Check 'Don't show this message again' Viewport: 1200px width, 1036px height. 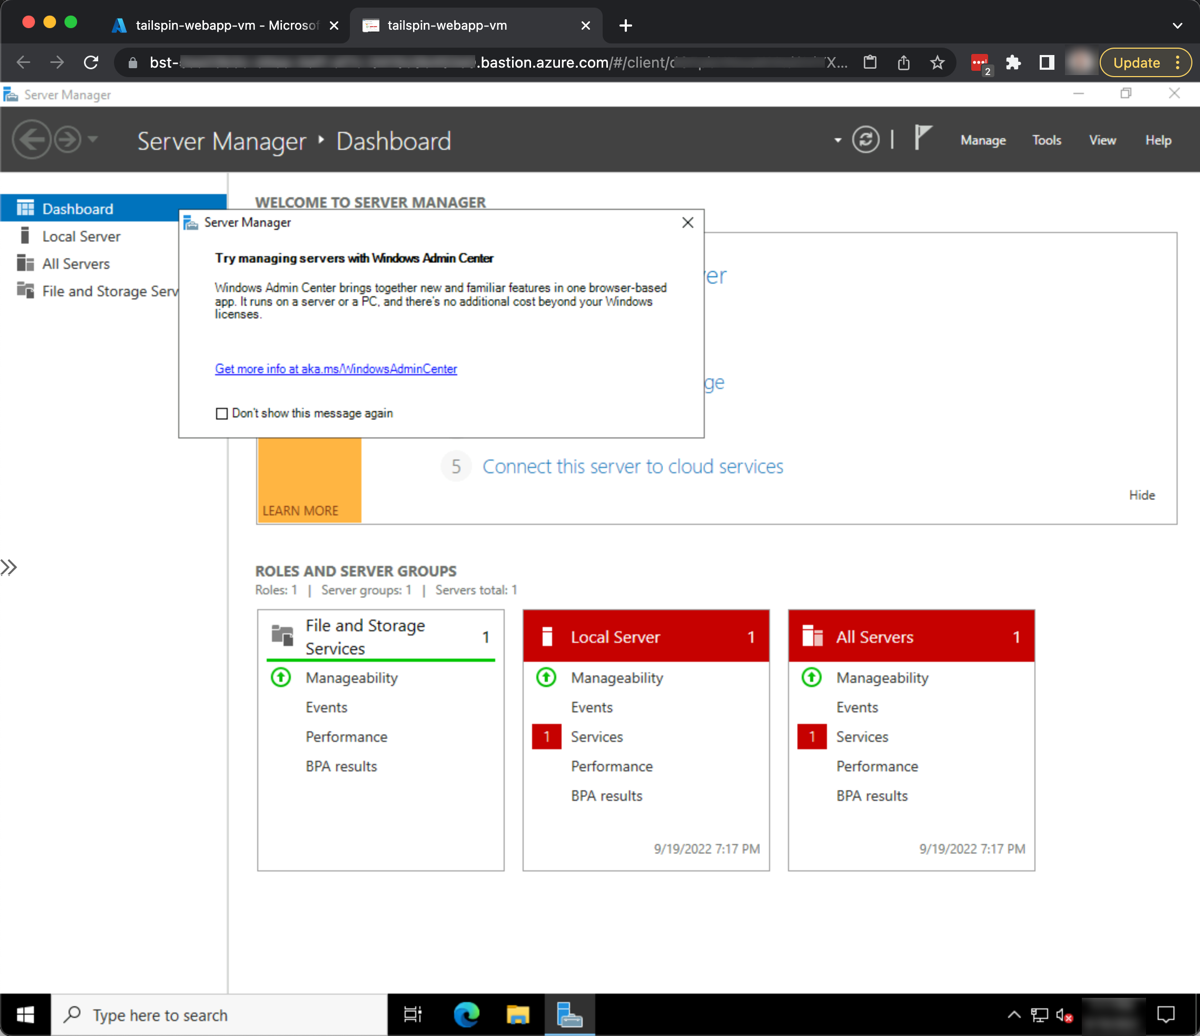click(x=221, y=413)
